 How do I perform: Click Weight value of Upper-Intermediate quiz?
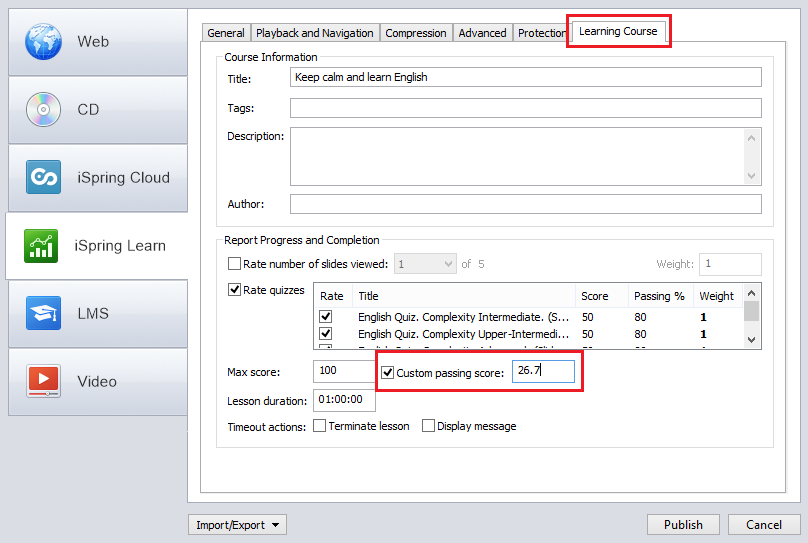(703, 334)
